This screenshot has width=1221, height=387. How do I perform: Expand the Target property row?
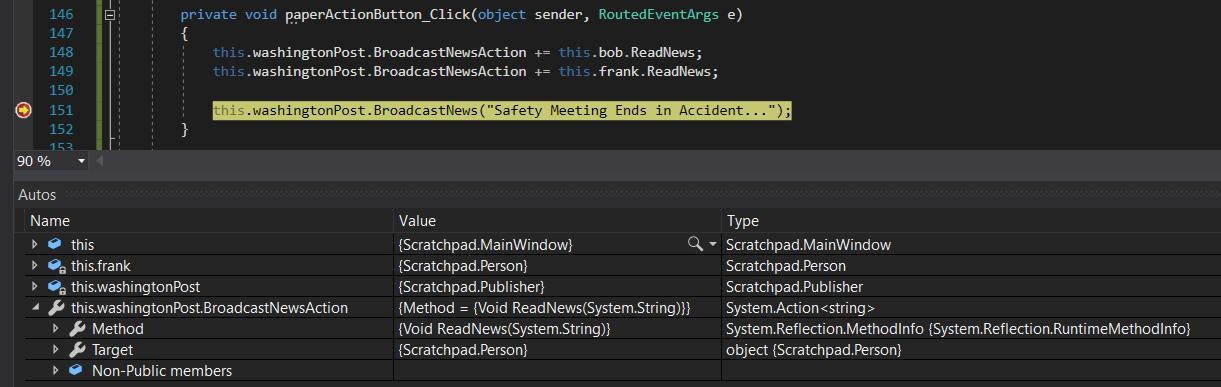click(57, 350)
